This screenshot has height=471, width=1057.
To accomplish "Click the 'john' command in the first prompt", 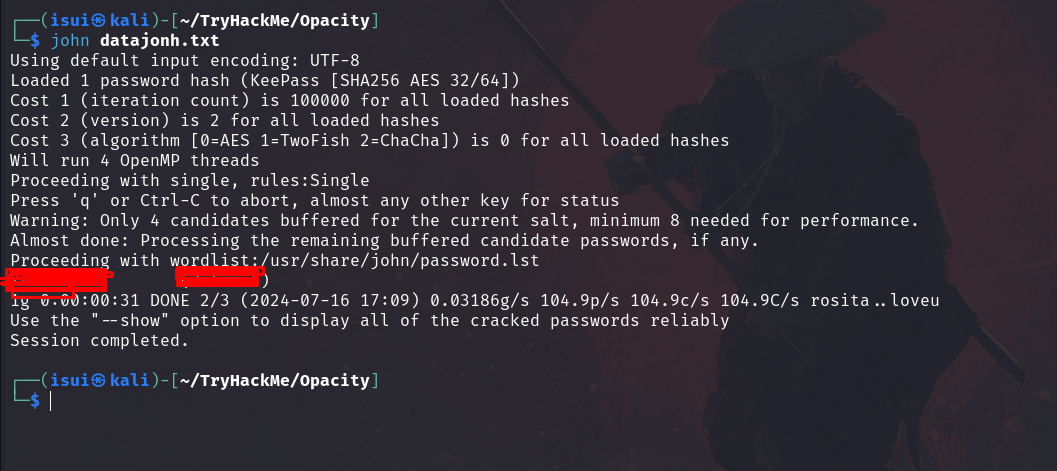I will (x=70, y=40).
